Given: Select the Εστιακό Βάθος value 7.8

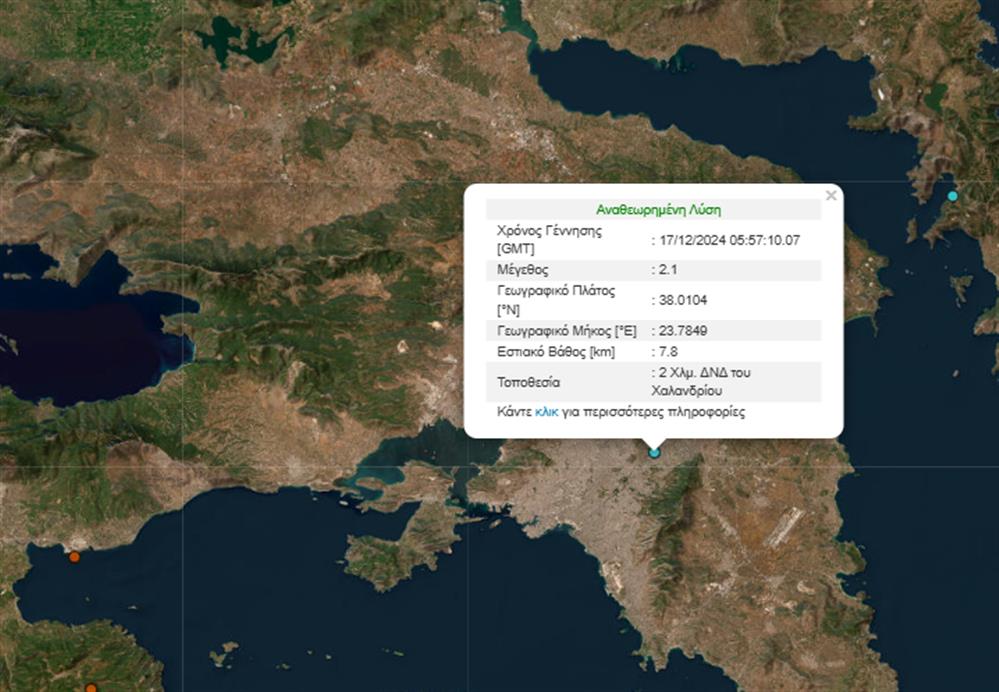Looking at the screenshot, I should point(668,352).
